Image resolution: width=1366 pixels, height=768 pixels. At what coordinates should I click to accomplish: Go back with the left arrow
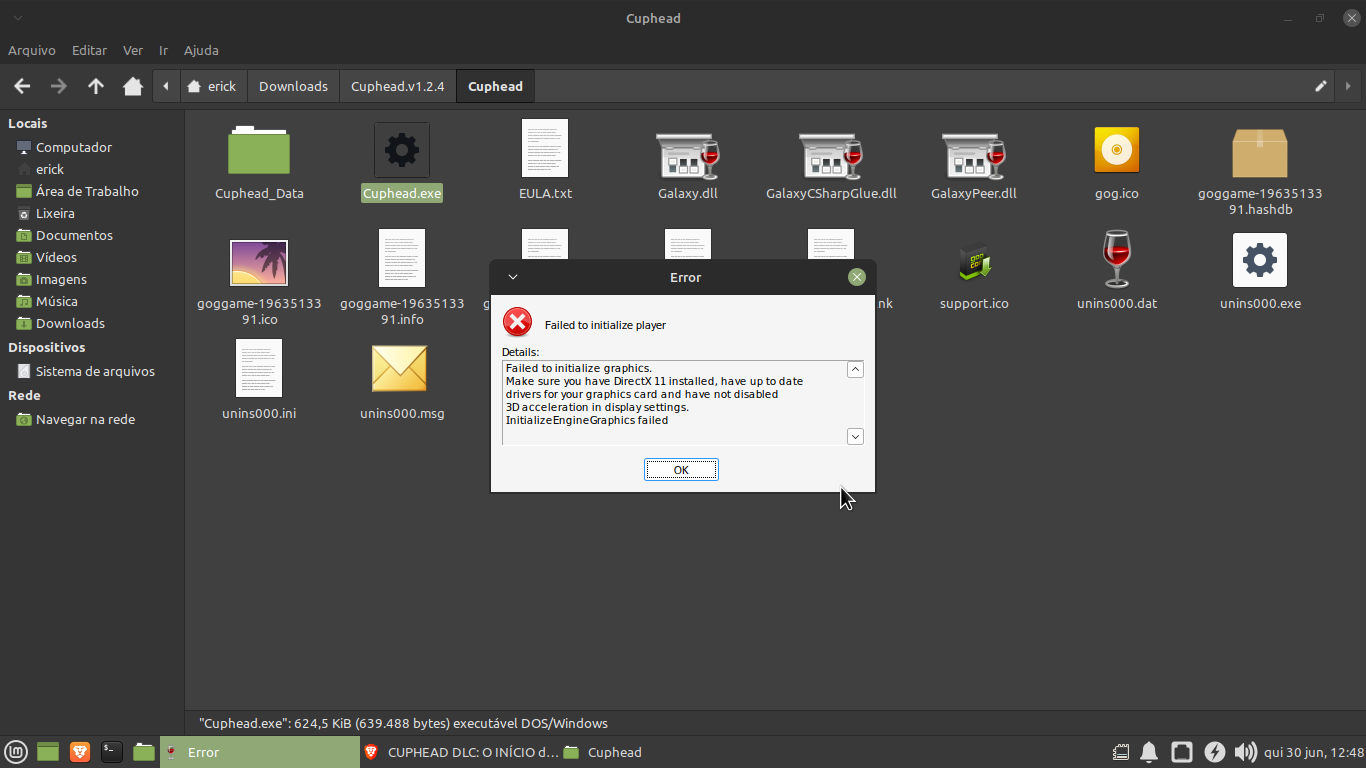tap(22, 86)
